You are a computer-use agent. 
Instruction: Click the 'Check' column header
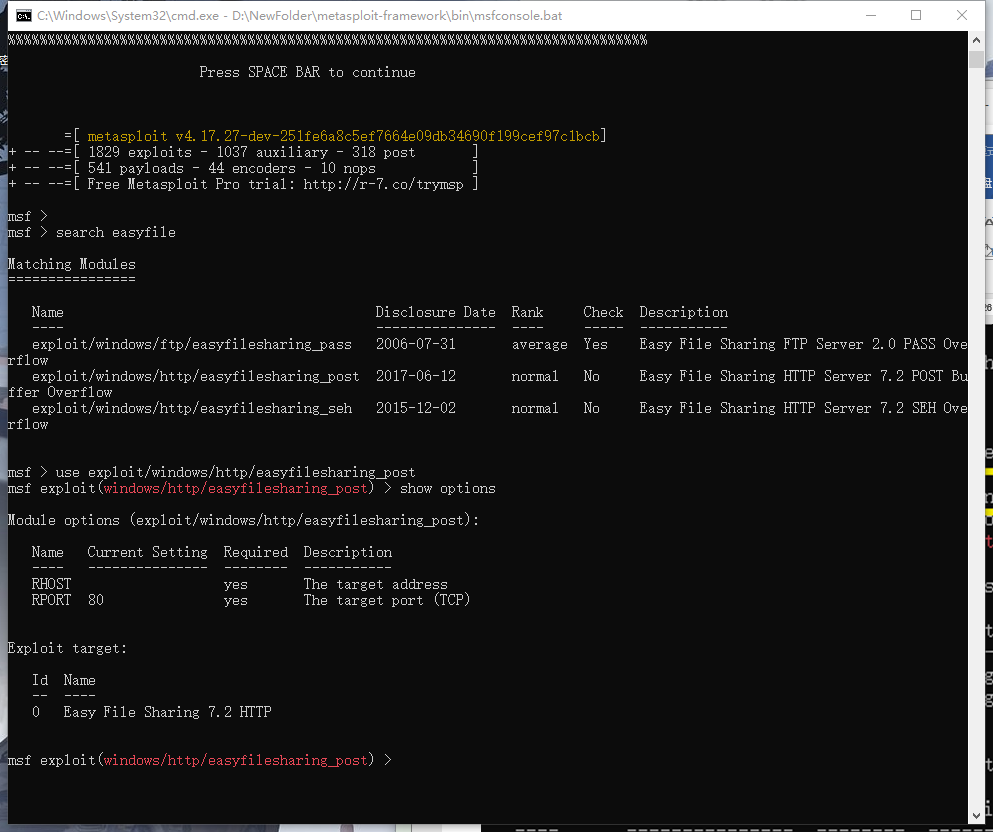603,312
